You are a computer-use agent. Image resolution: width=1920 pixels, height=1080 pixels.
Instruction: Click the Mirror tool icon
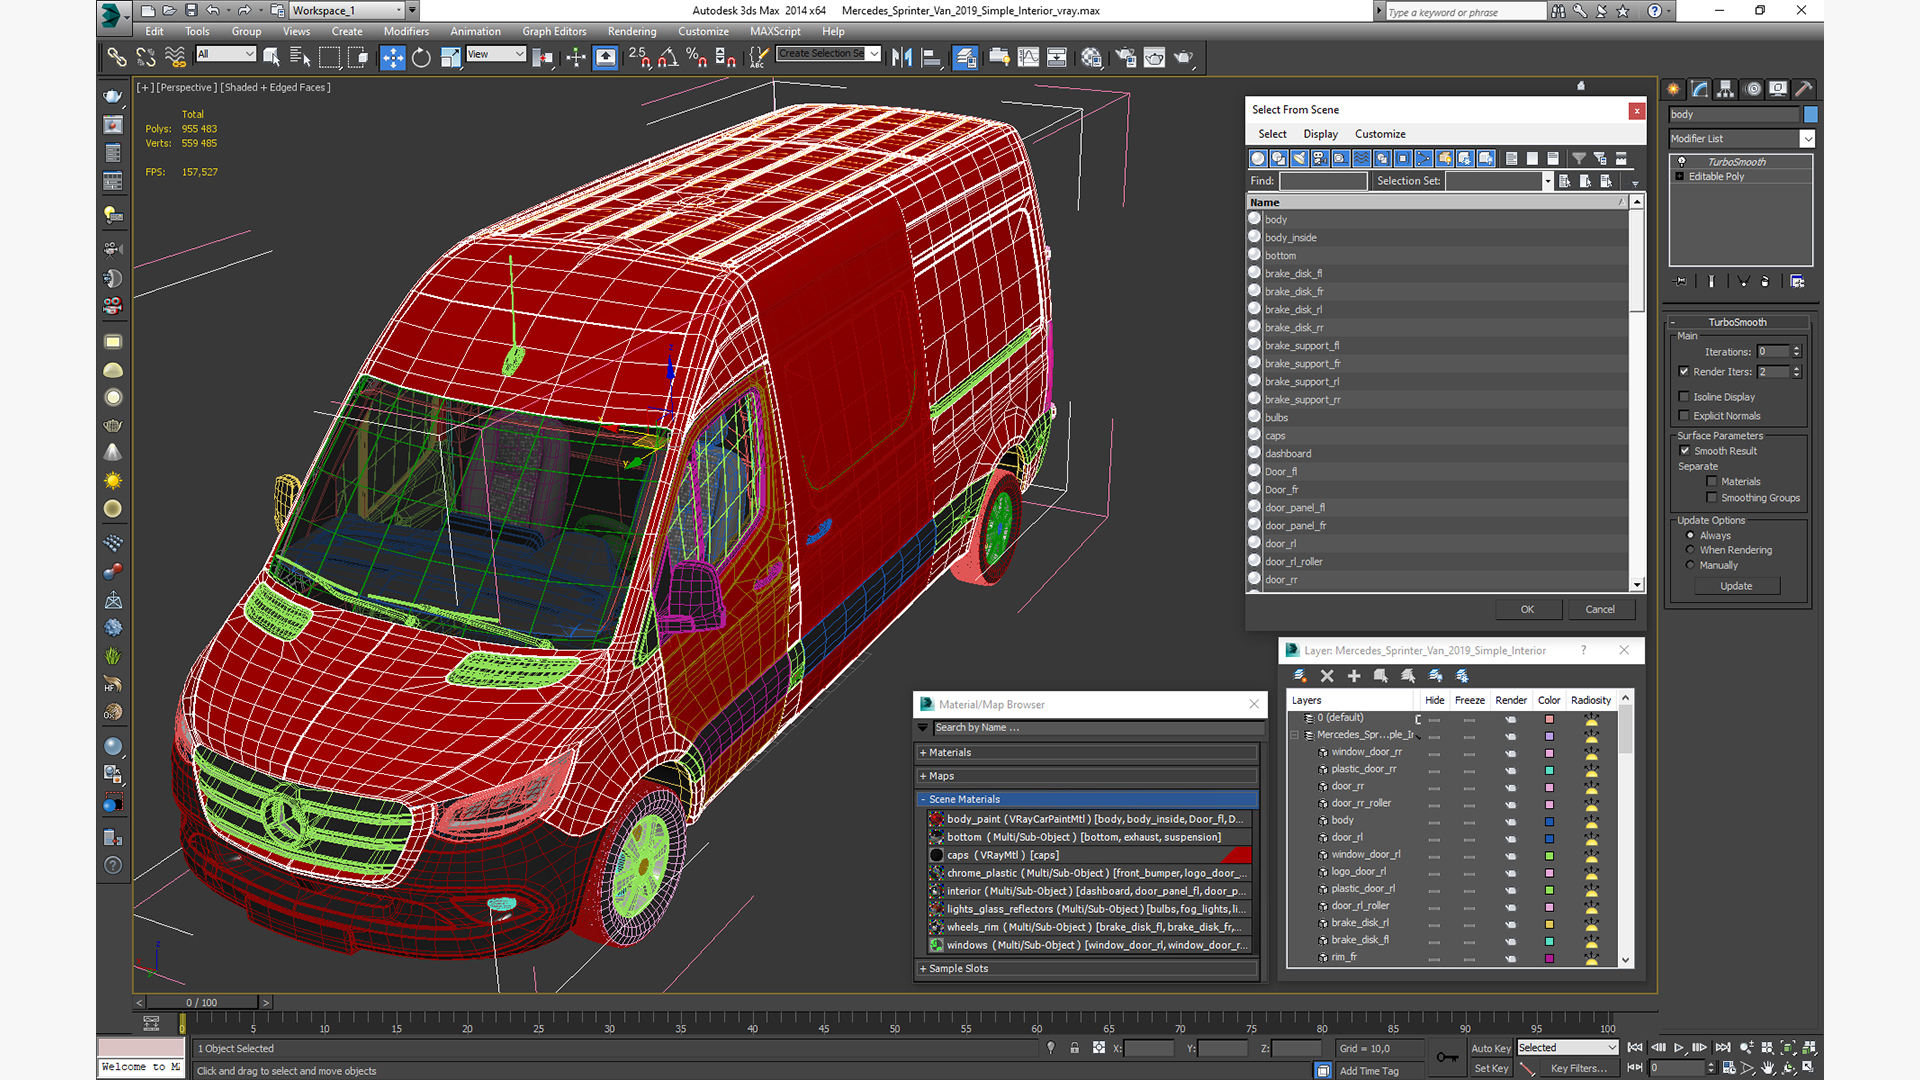pos(901,58)
